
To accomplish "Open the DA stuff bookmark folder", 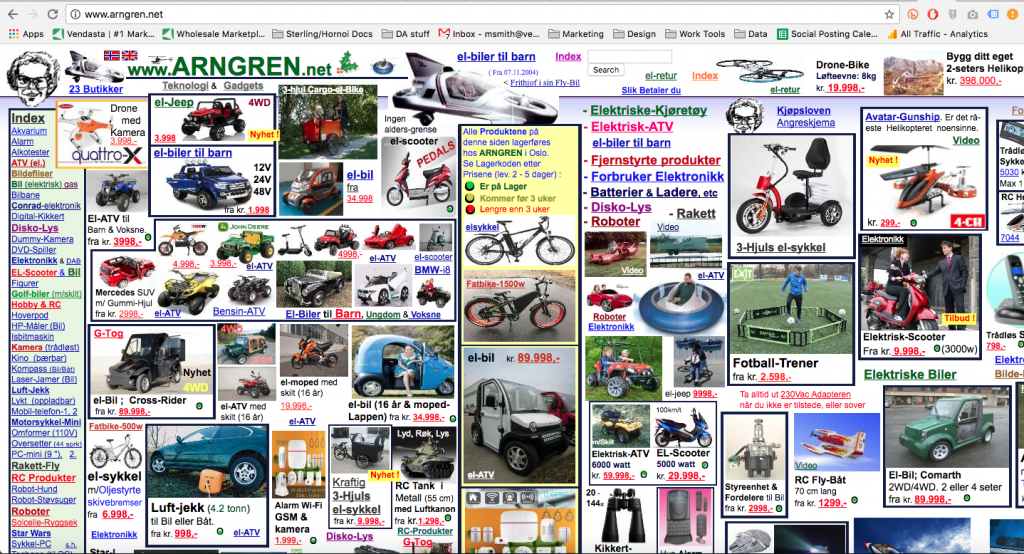I will 406,34.
